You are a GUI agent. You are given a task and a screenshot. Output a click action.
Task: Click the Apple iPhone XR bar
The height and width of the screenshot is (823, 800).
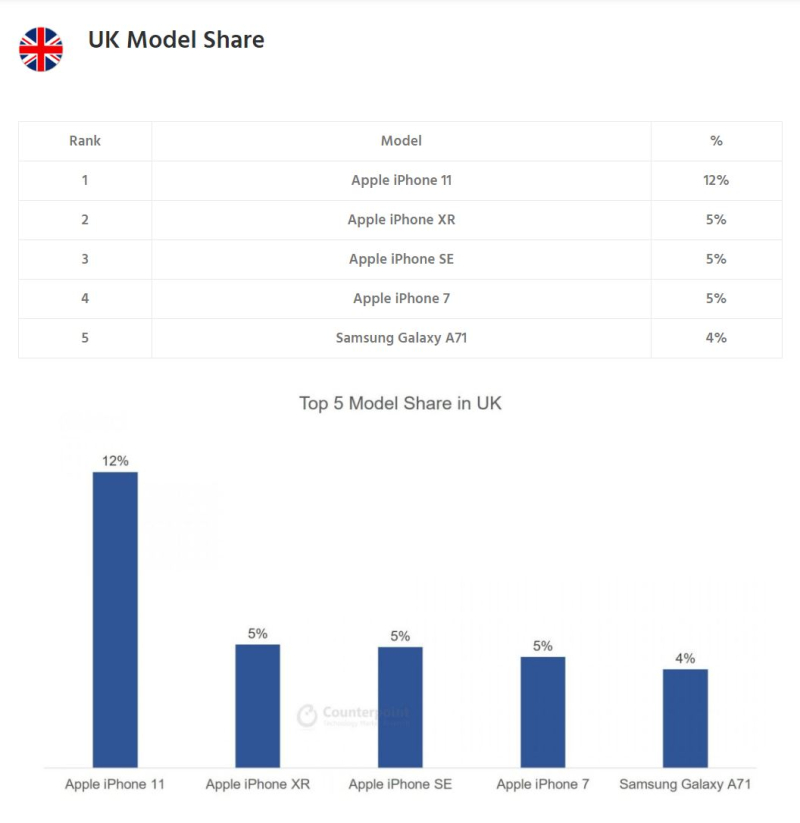[x=258, y=705]
